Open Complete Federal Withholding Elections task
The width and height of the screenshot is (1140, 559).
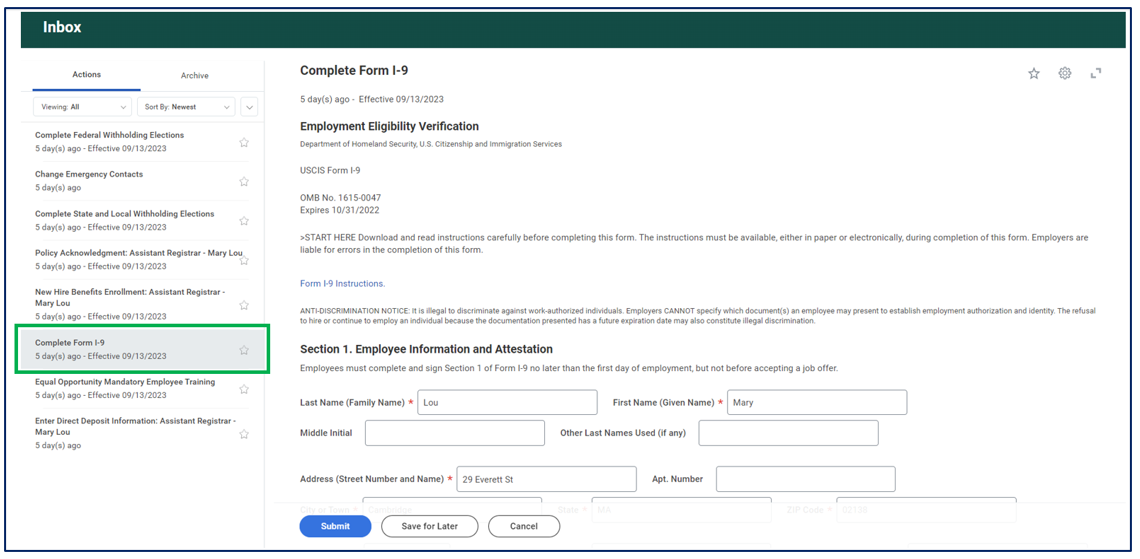142,142
